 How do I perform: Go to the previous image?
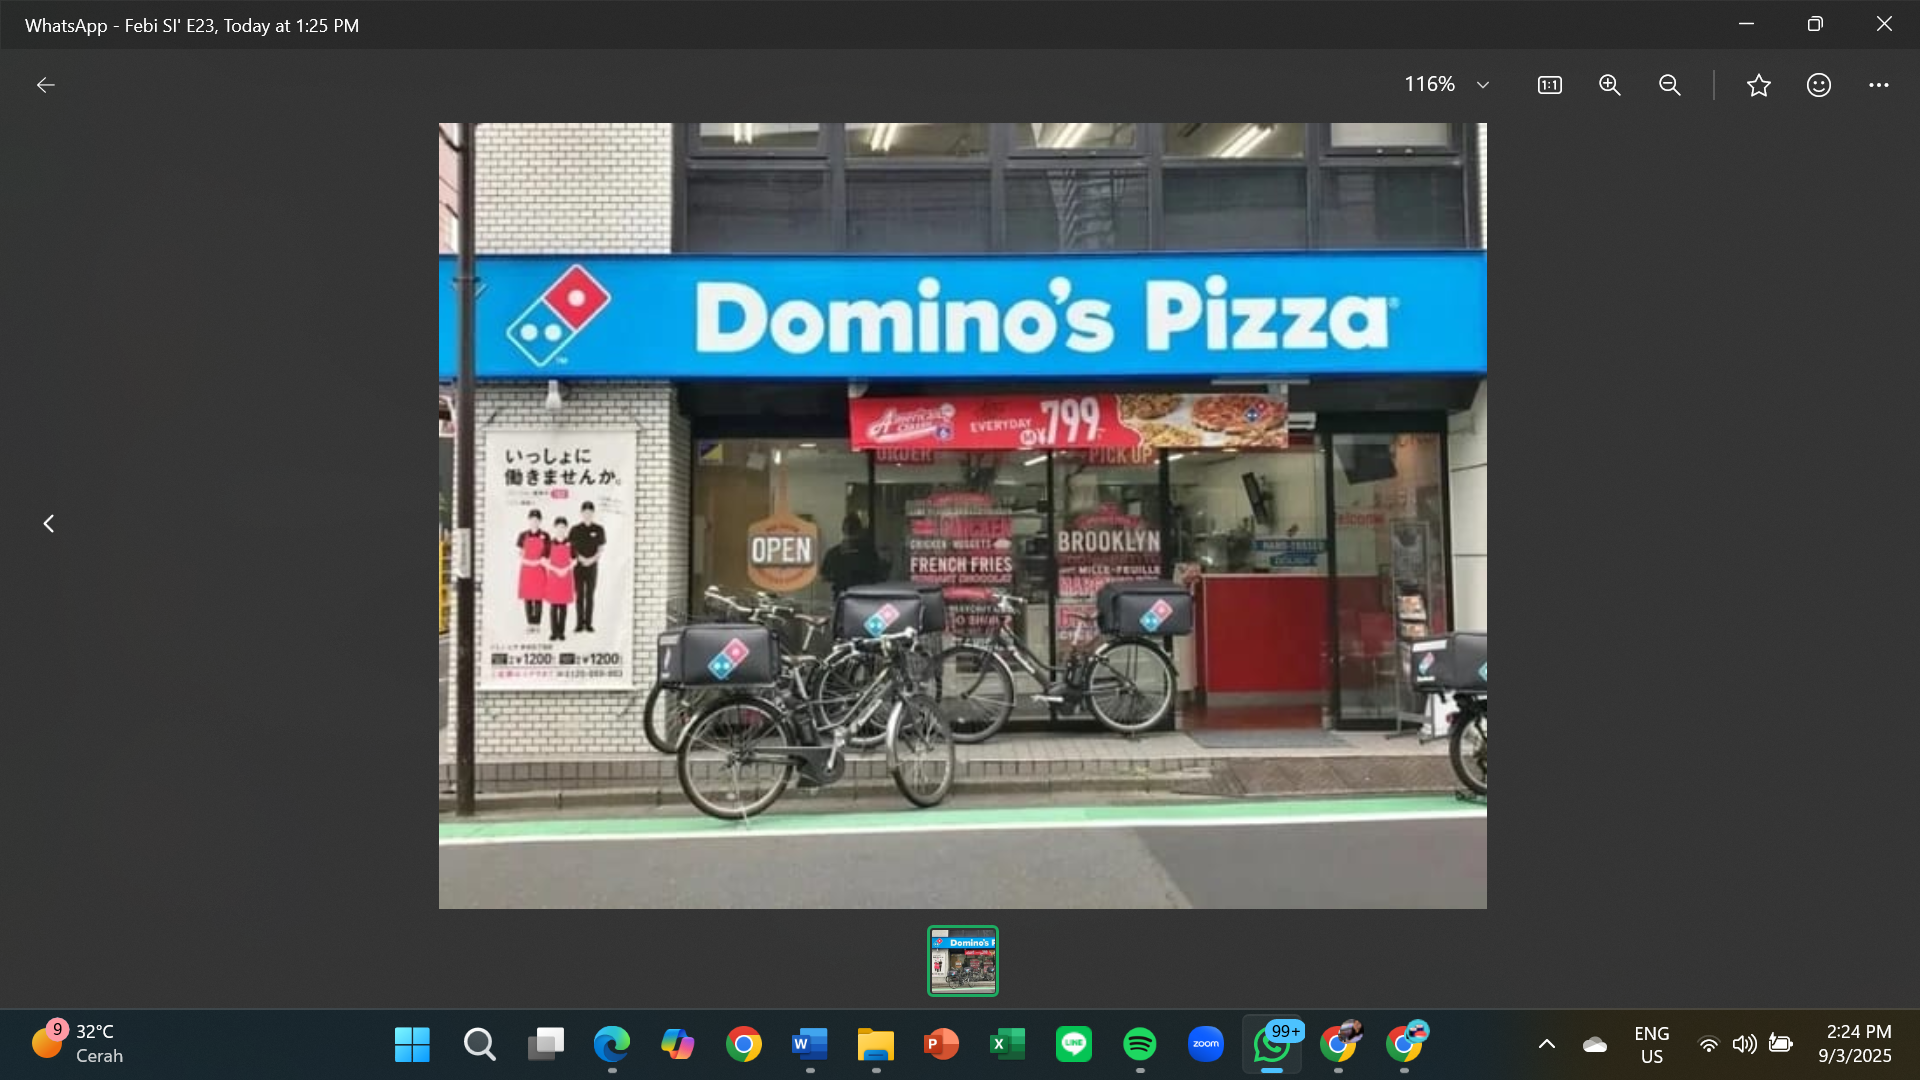coord(48,523)
